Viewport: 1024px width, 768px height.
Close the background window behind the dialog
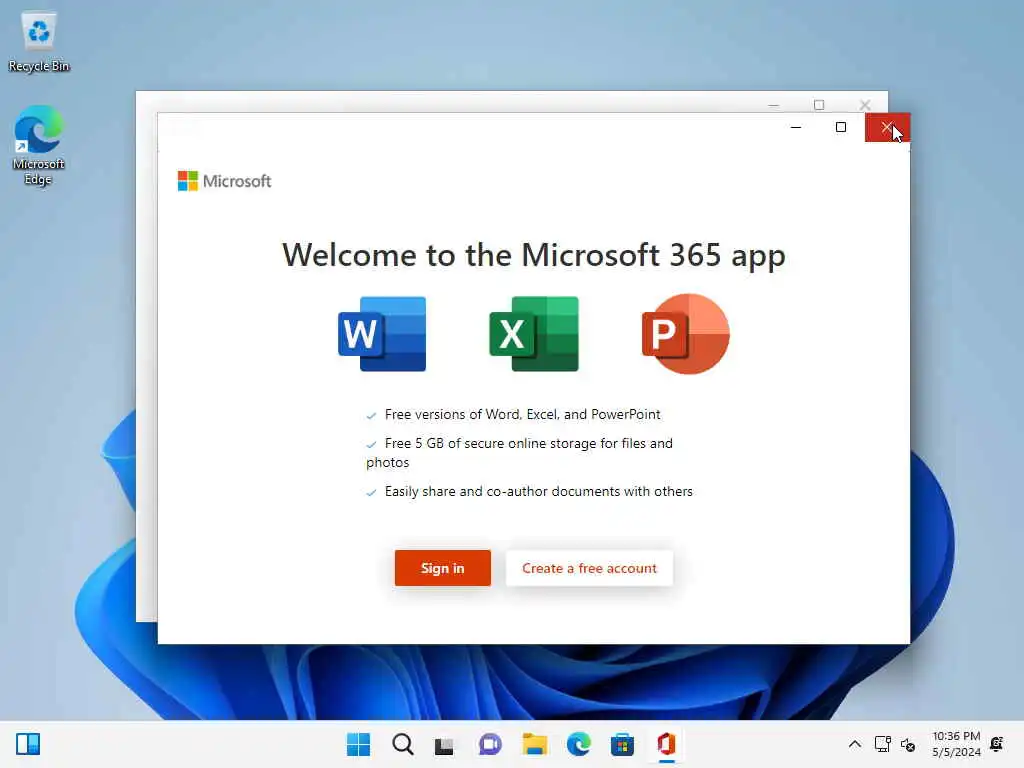(865, 104)
